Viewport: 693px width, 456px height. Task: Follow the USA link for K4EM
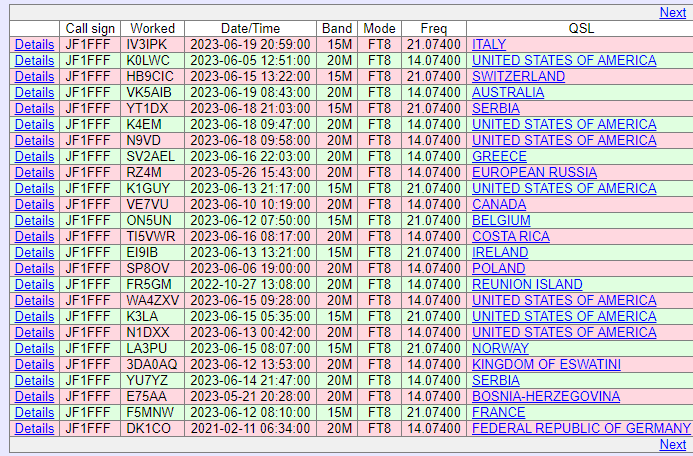564,125
